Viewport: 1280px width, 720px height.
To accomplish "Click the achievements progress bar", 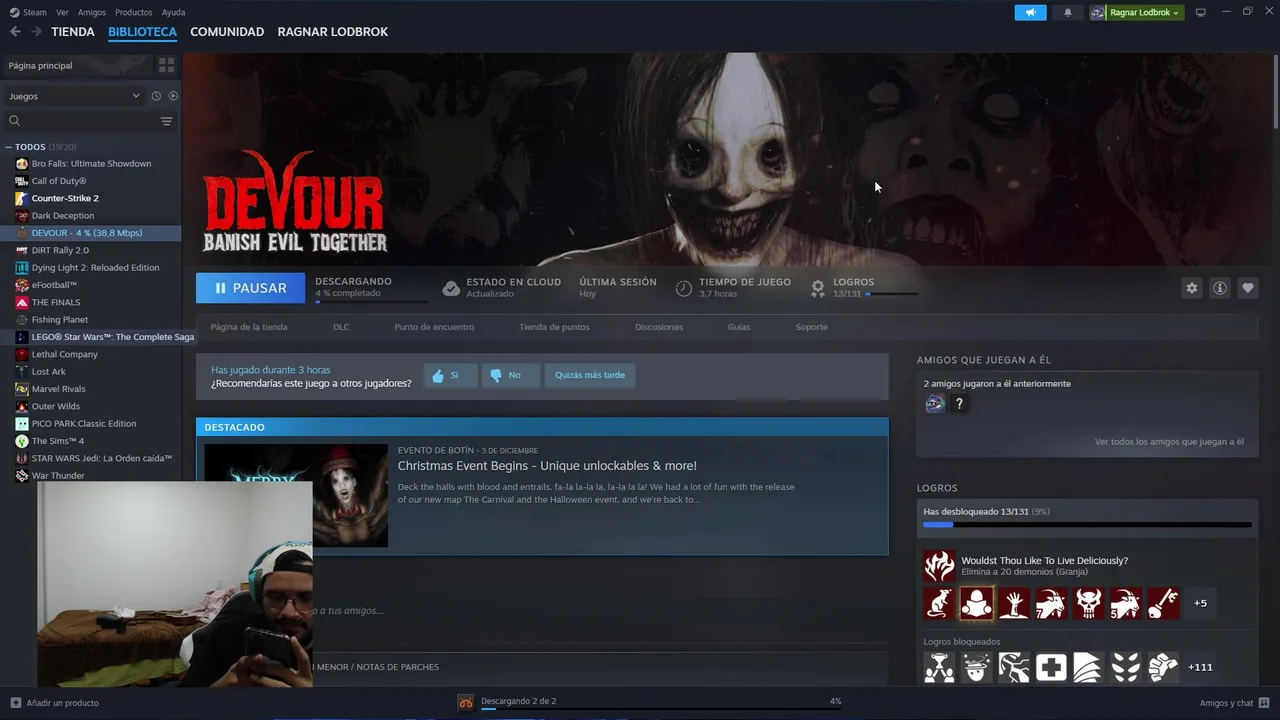I will coord(1087,524).
